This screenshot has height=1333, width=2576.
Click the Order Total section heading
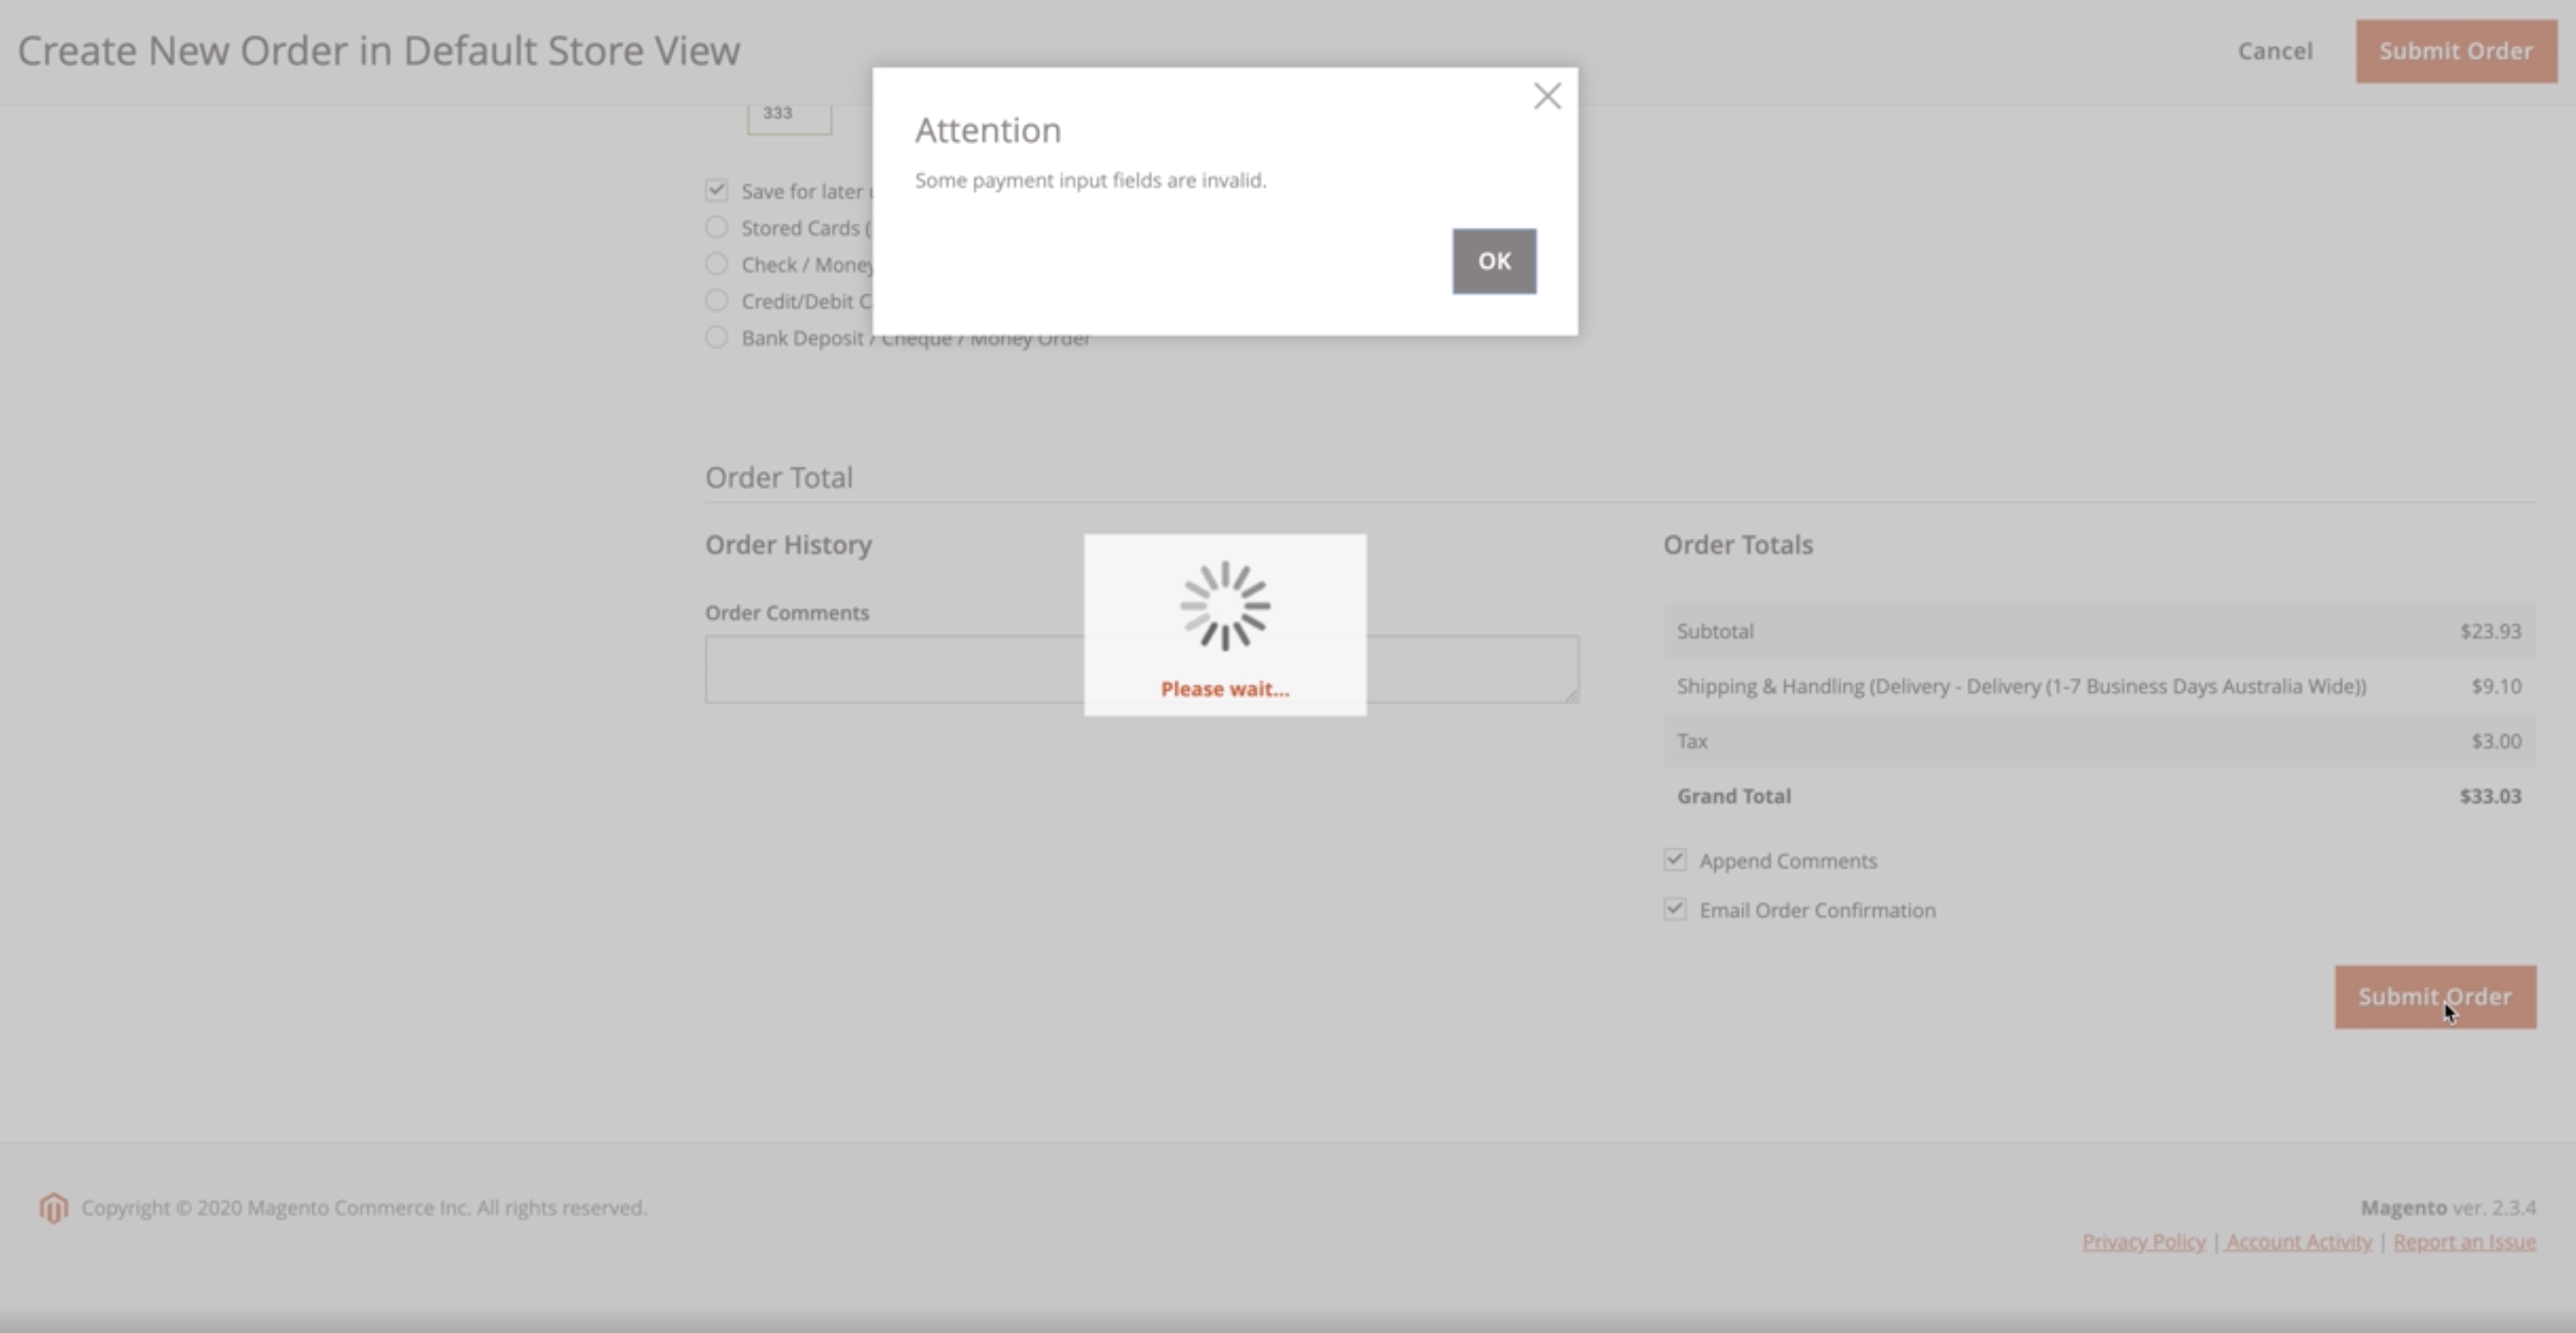coord(779,477)
